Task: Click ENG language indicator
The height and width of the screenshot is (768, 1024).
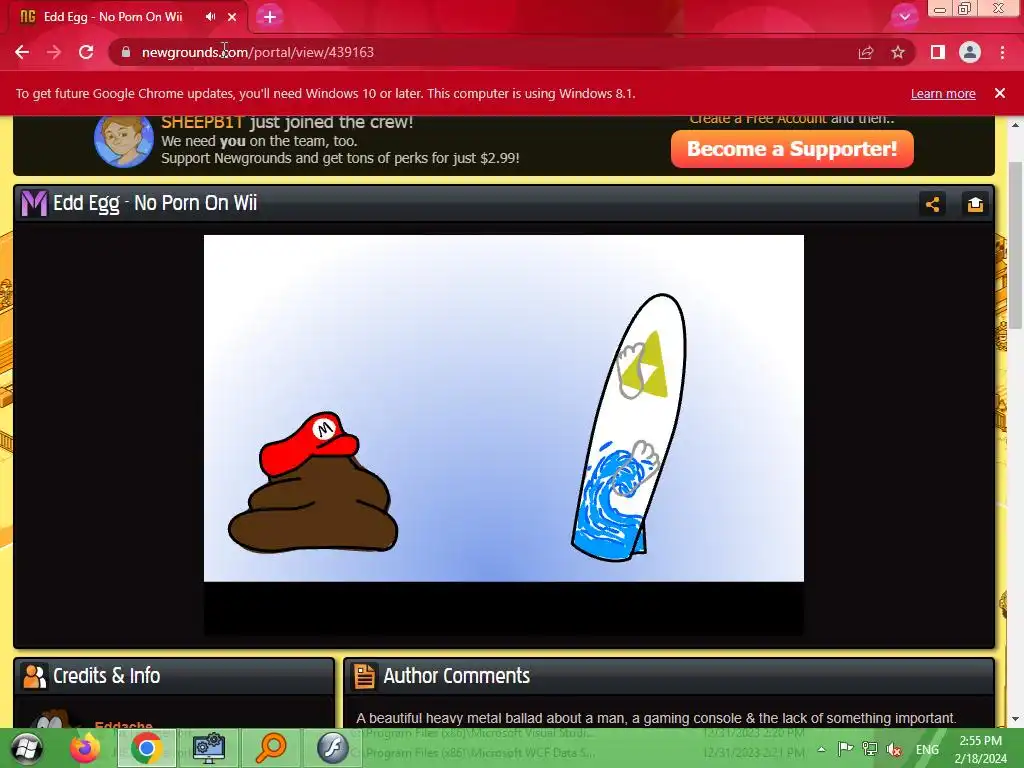Action: pyautogui.click(x=927, y=750)
